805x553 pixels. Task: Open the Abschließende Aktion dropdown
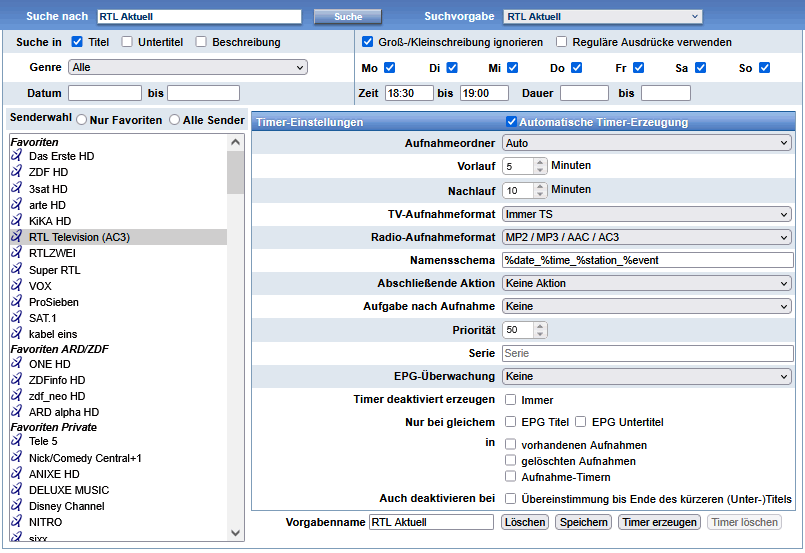[647, 283]
